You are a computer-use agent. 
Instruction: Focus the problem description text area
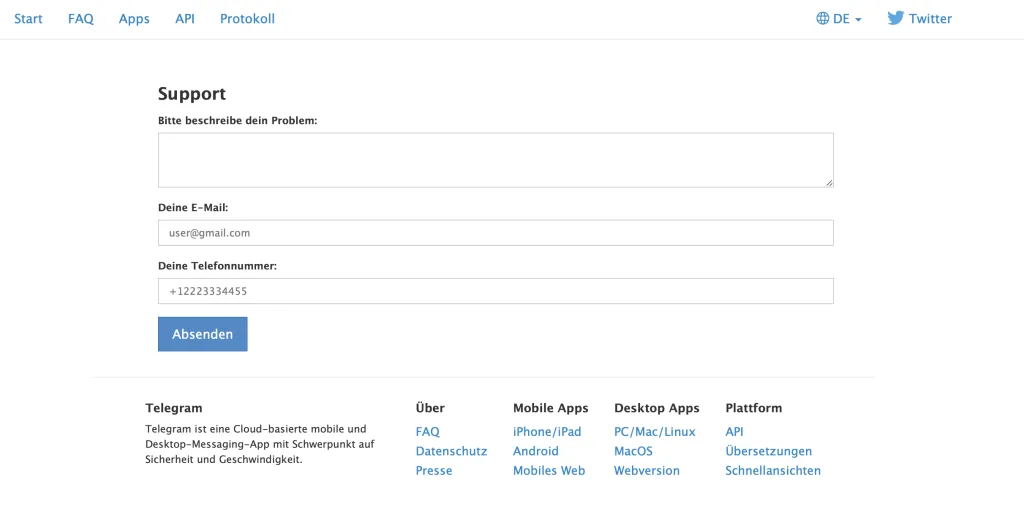coord(496,160)
